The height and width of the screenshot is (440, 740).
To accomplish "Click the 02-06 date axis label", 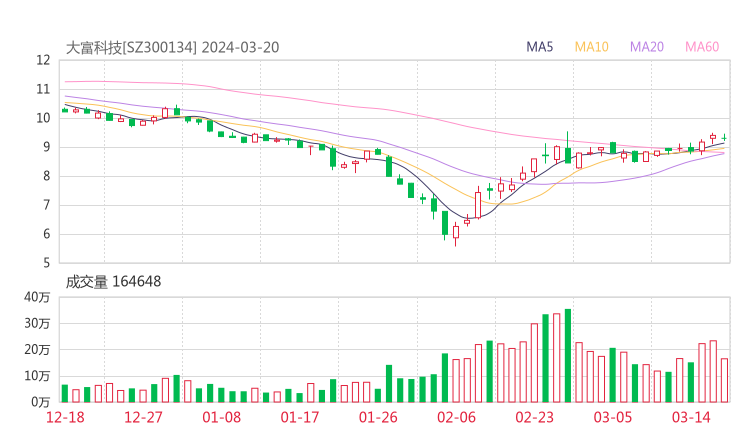I will pyautogui.click(x=456, y=417).
